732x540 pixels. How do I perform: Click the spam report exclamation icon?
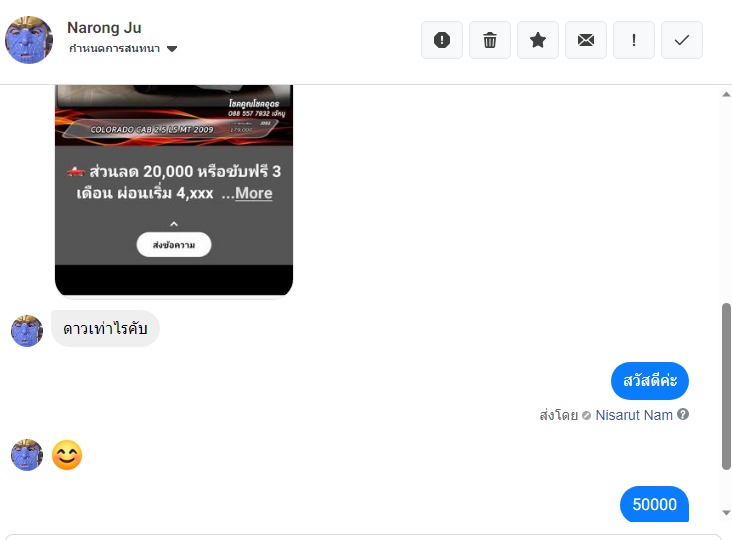click(442, 40)
